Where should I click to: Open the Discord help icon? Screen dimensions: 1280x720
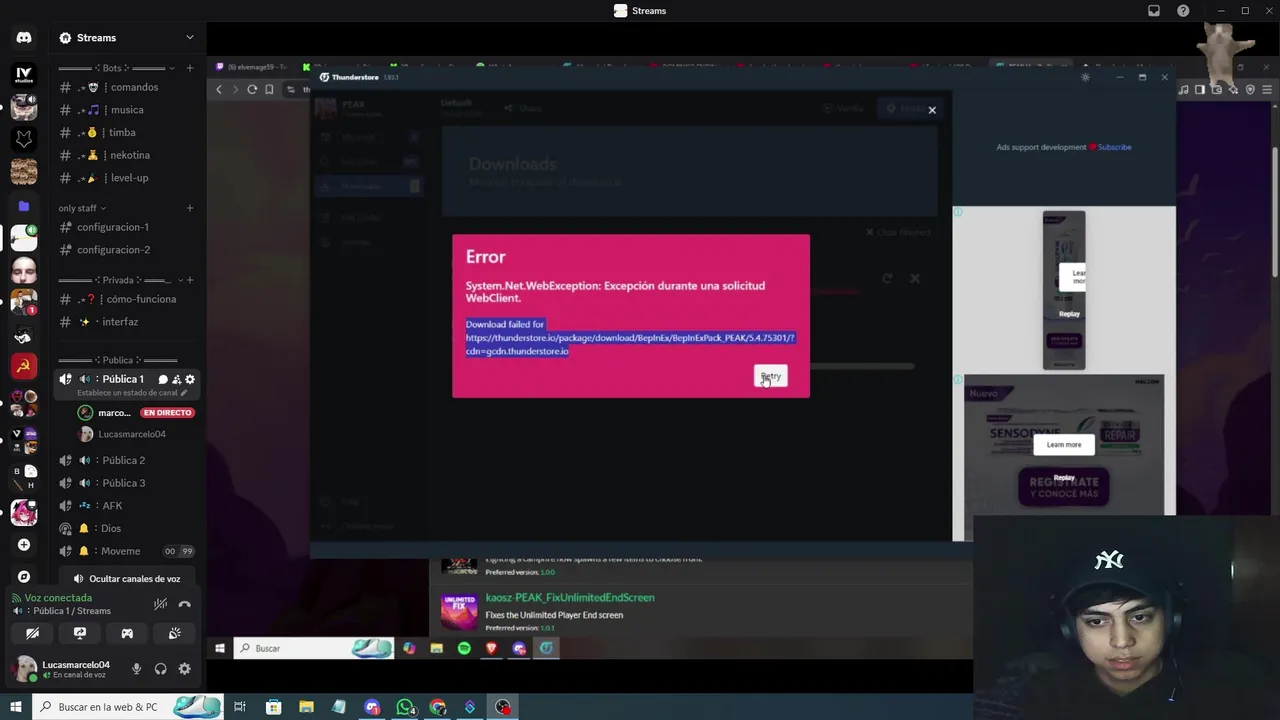pos(1184,11)
